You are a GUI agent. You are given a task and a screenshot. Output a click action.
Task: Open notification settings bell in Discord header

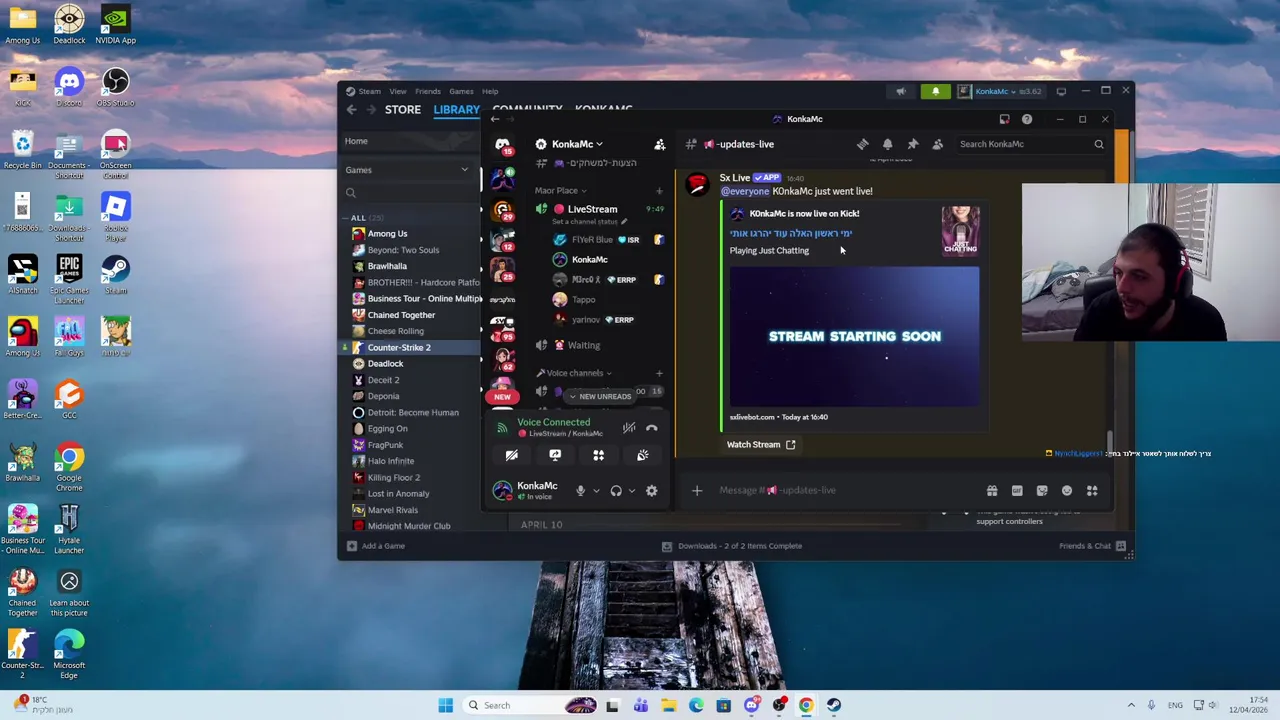[887, 144]
